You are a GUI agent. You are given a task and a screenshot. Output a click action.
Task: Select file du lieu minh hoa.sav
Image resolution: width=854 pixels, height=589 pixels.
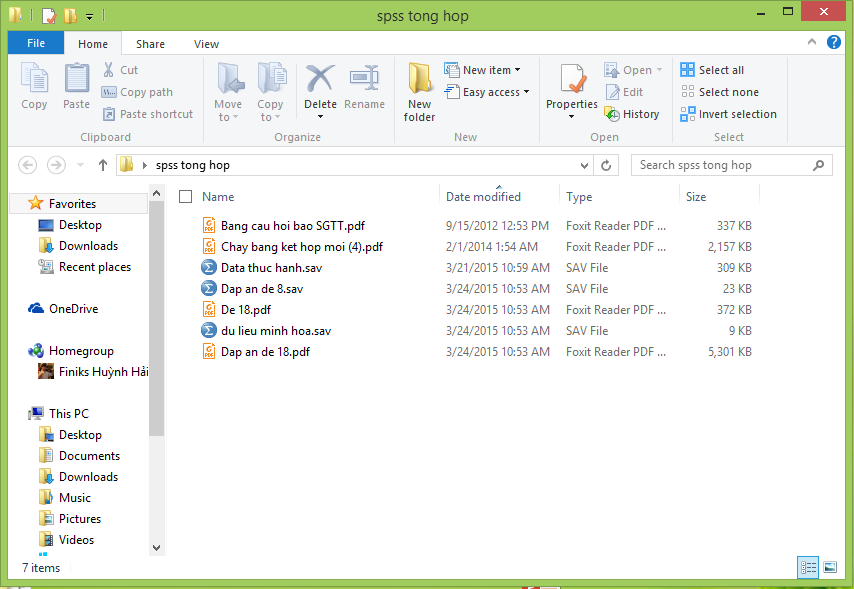(276, 331)
